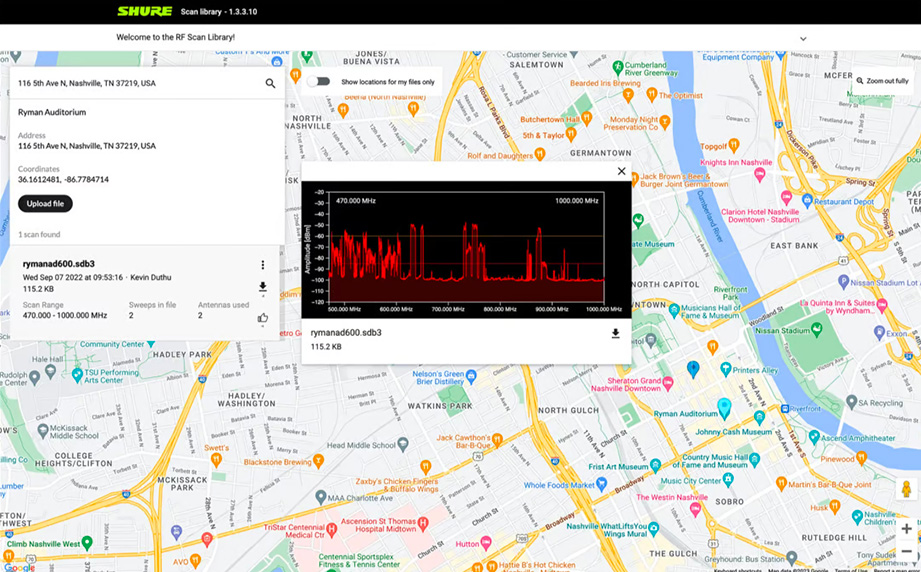
Task: Click the TSU Performing Arts Center marker
Action: click(x=77, y=375)
